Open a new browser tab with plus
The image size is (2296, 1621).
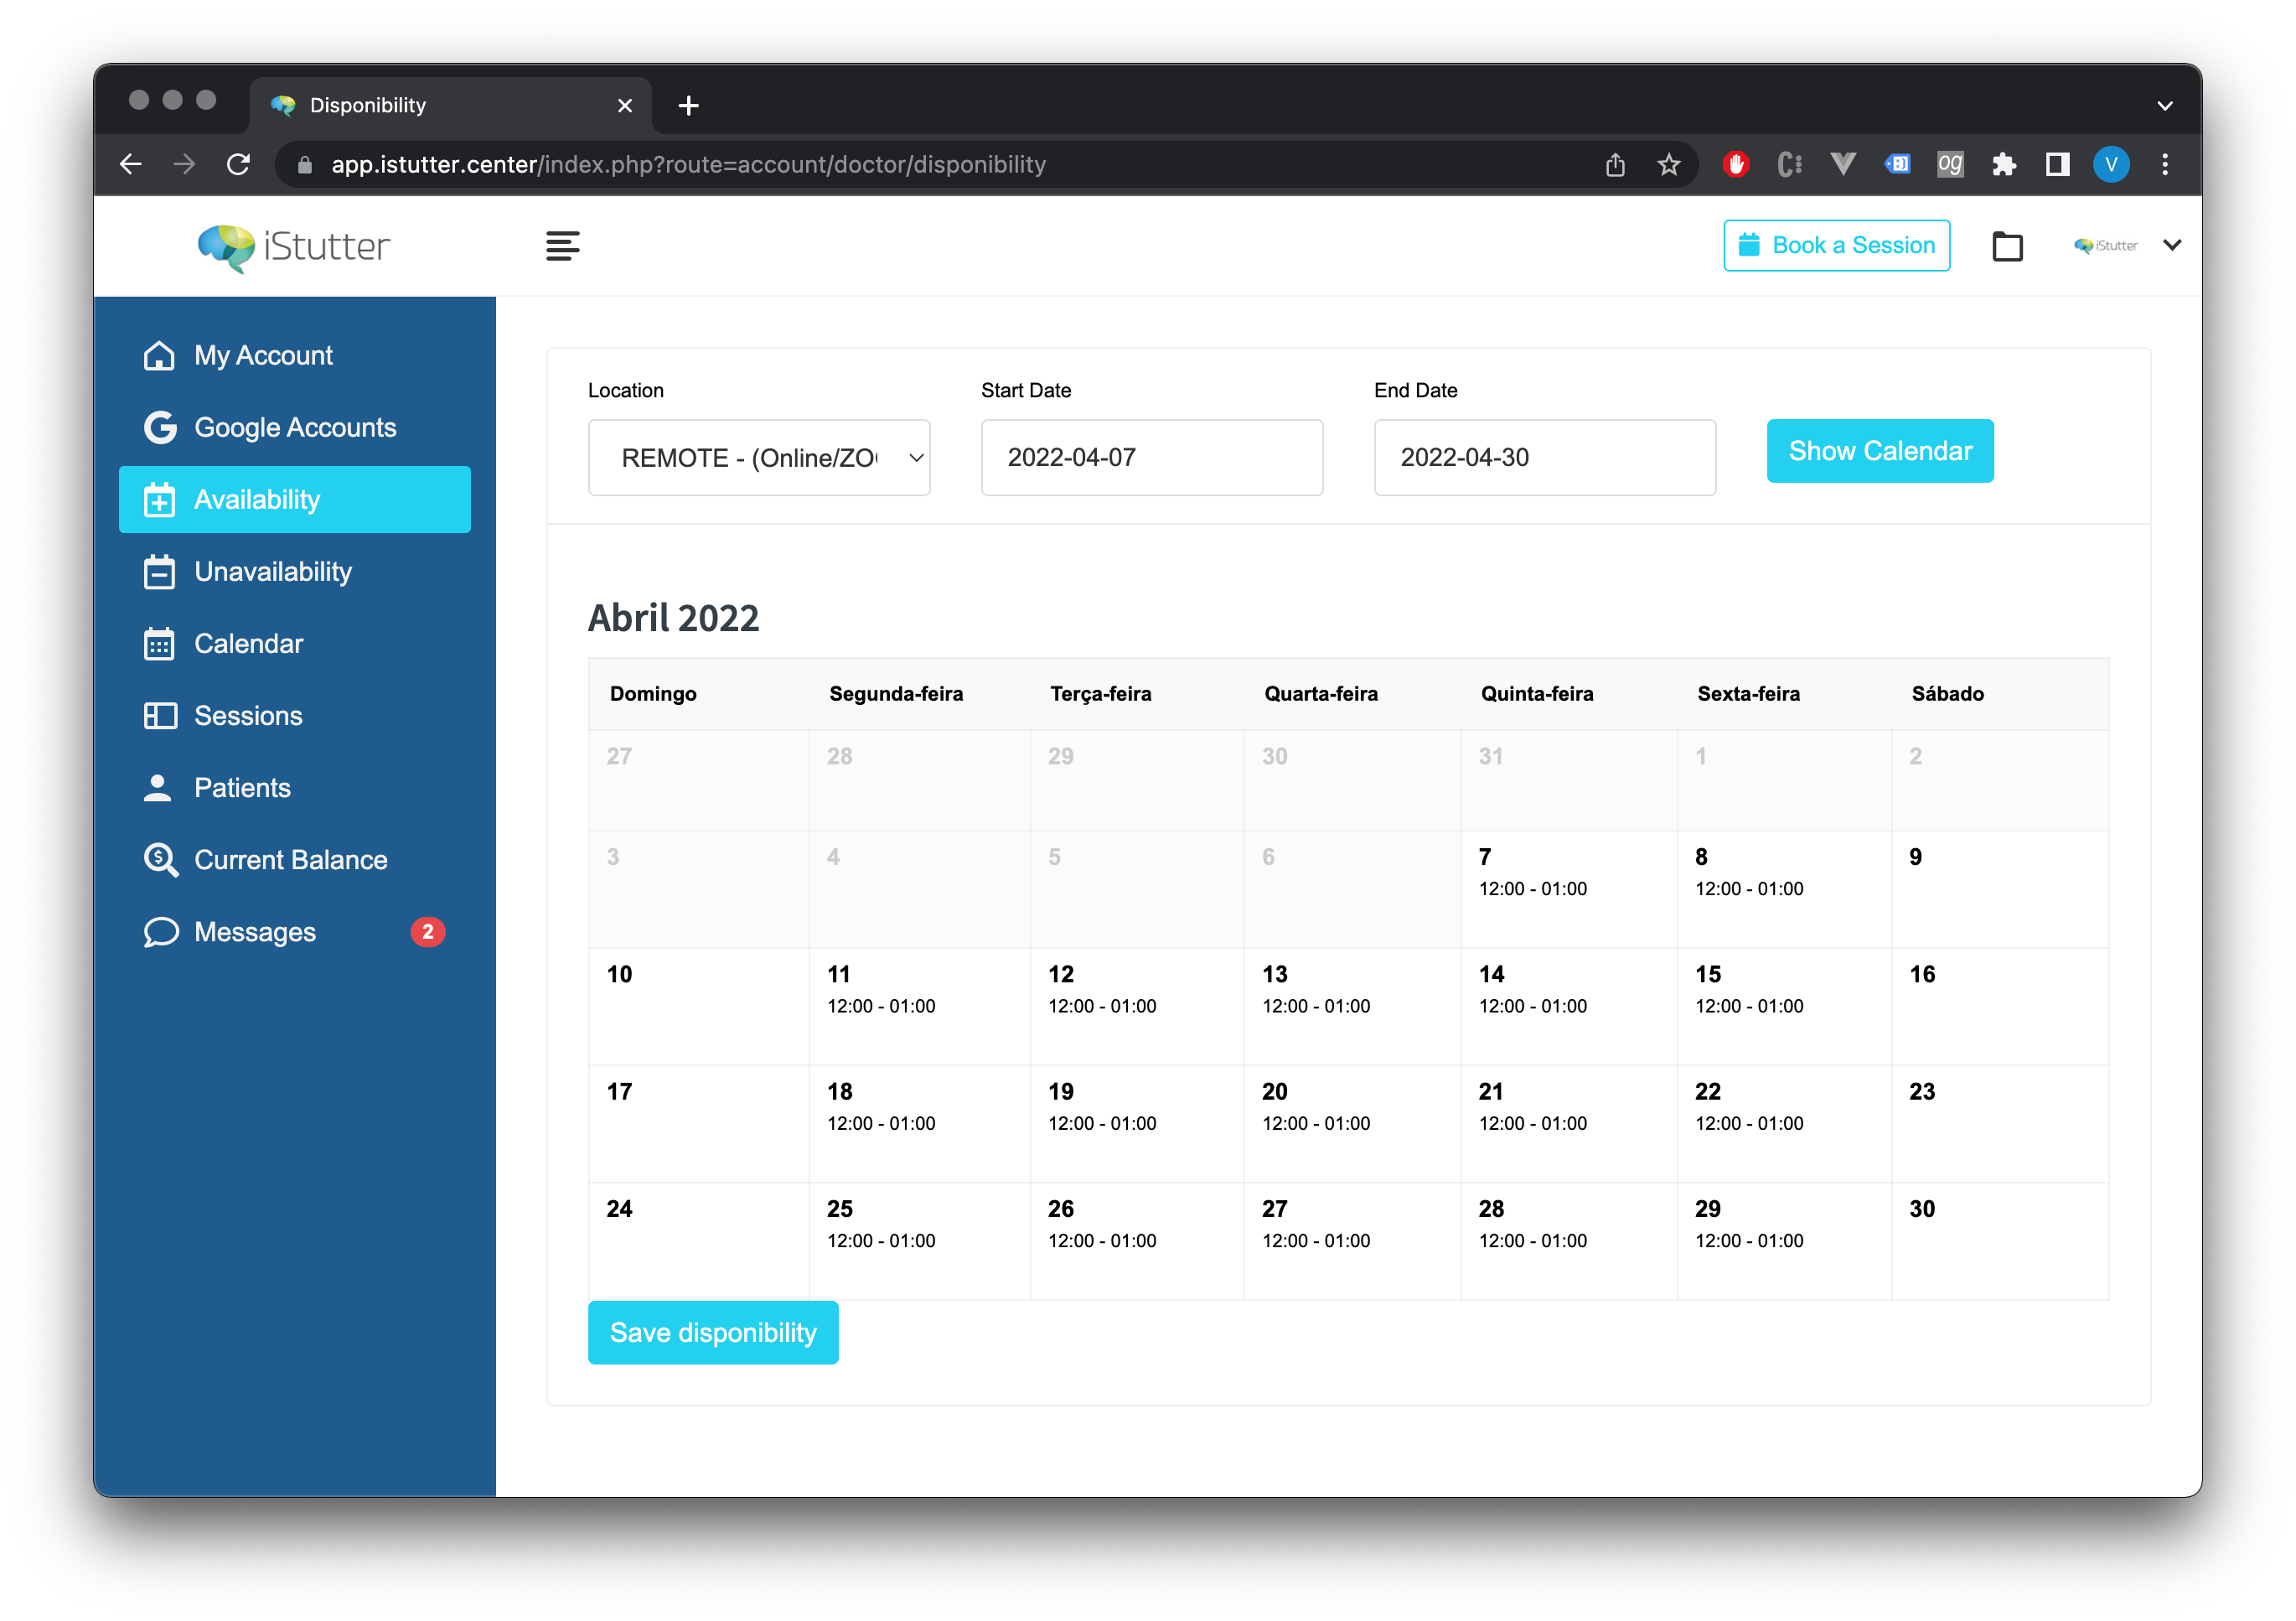pos(688,105)
